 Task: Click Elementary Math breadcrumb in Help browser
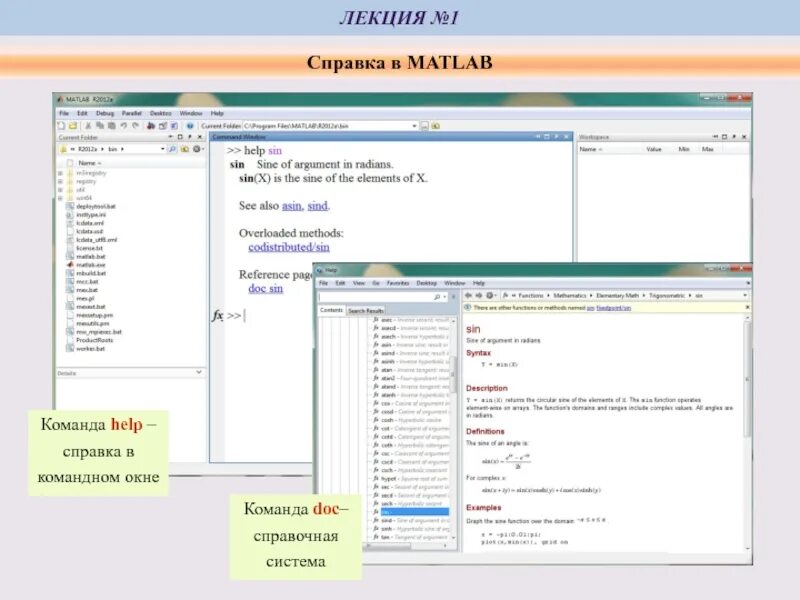617,295
